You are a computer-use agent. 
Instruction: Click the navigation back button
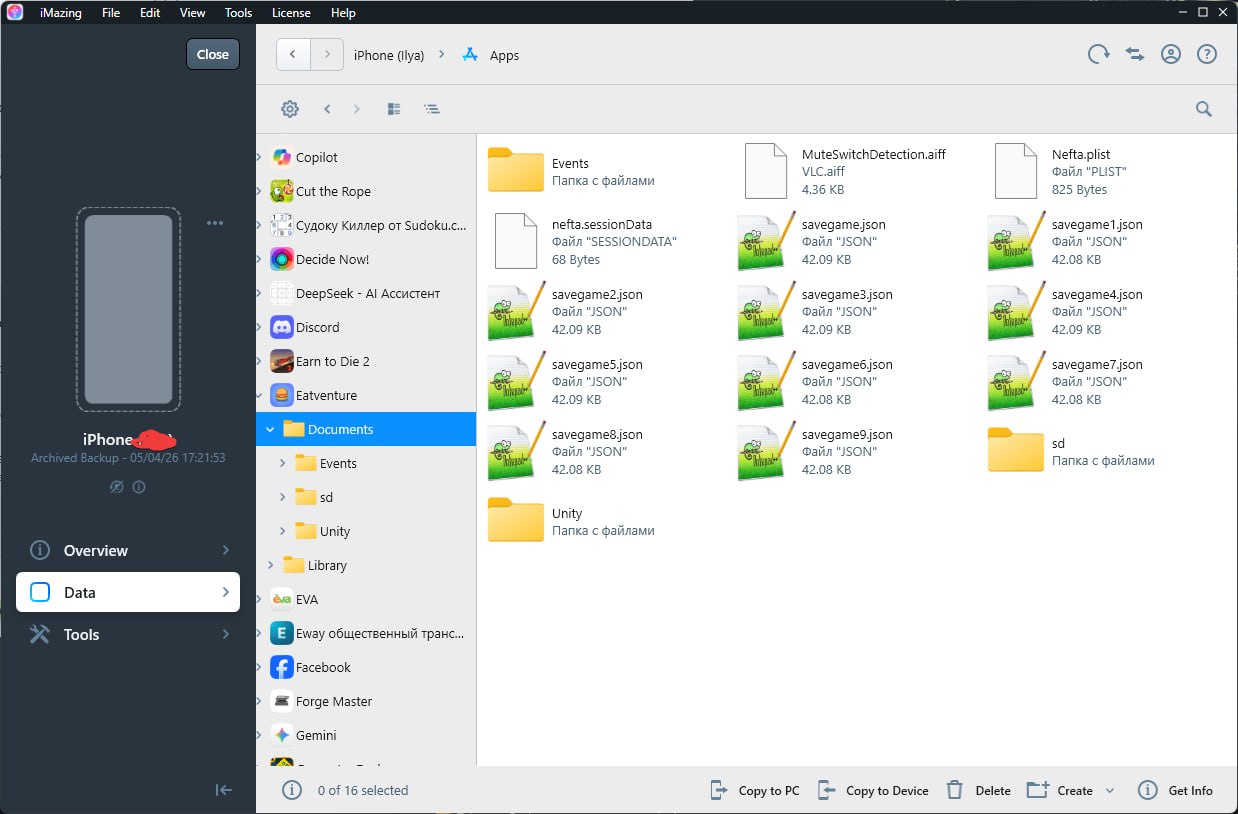293,55
